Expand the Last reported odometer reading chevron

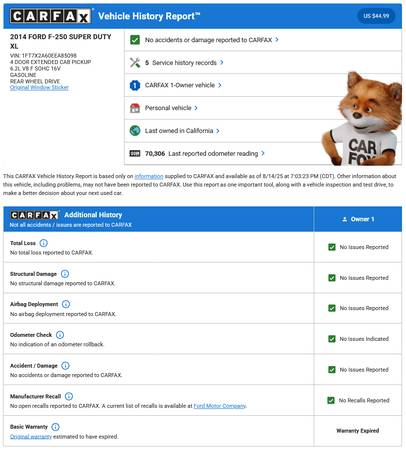click(263, 153)
